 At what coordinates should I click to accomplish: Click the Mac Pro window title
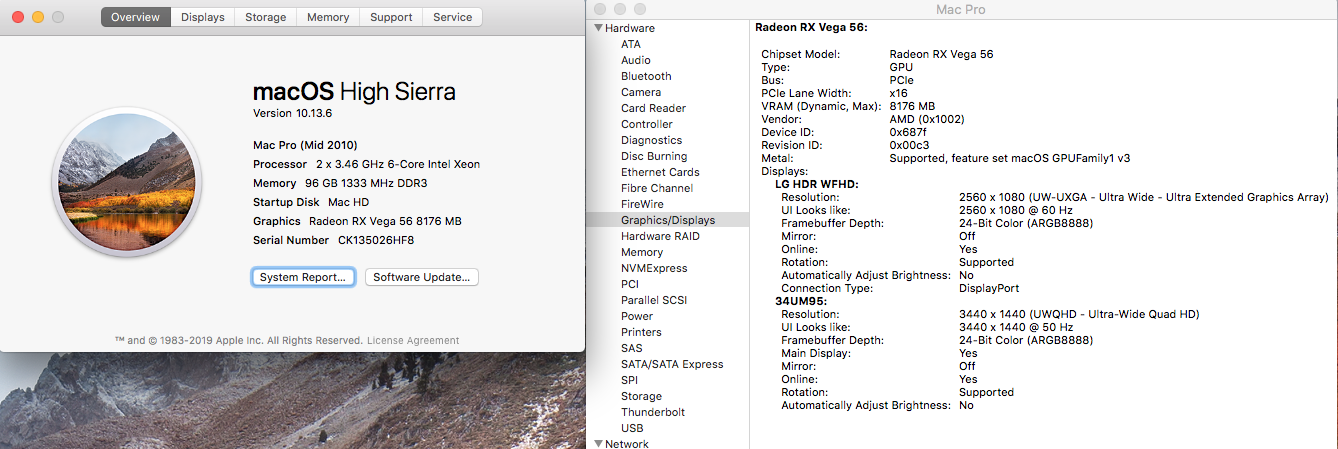pyautogui.click(x=960, y=9)
